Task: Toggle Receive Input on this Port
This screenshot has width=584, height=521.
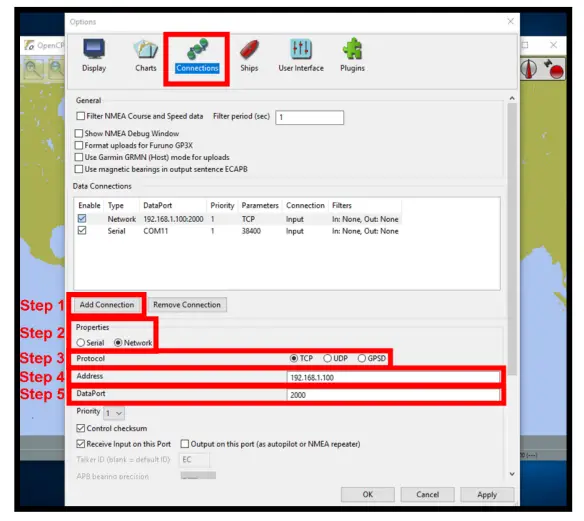Action: coord(80,444)
